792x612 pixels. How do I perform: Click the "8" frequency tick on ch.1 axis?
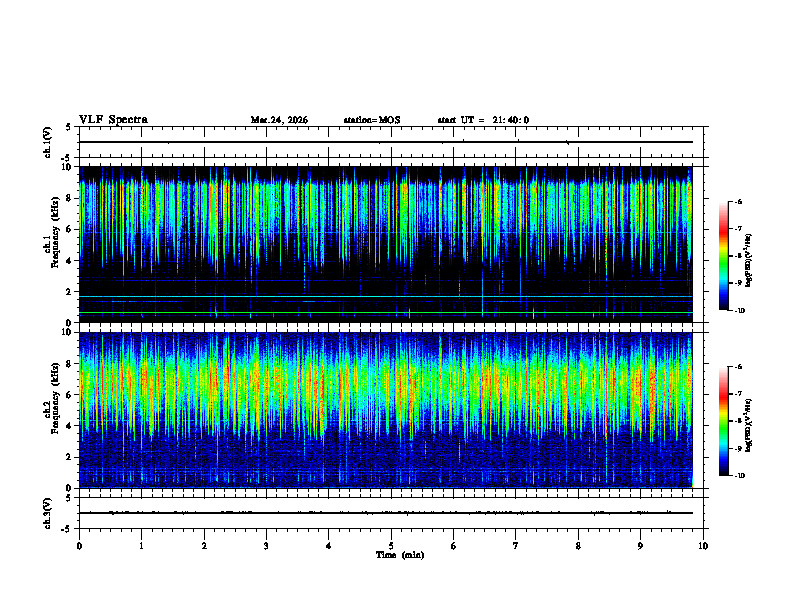70,198
